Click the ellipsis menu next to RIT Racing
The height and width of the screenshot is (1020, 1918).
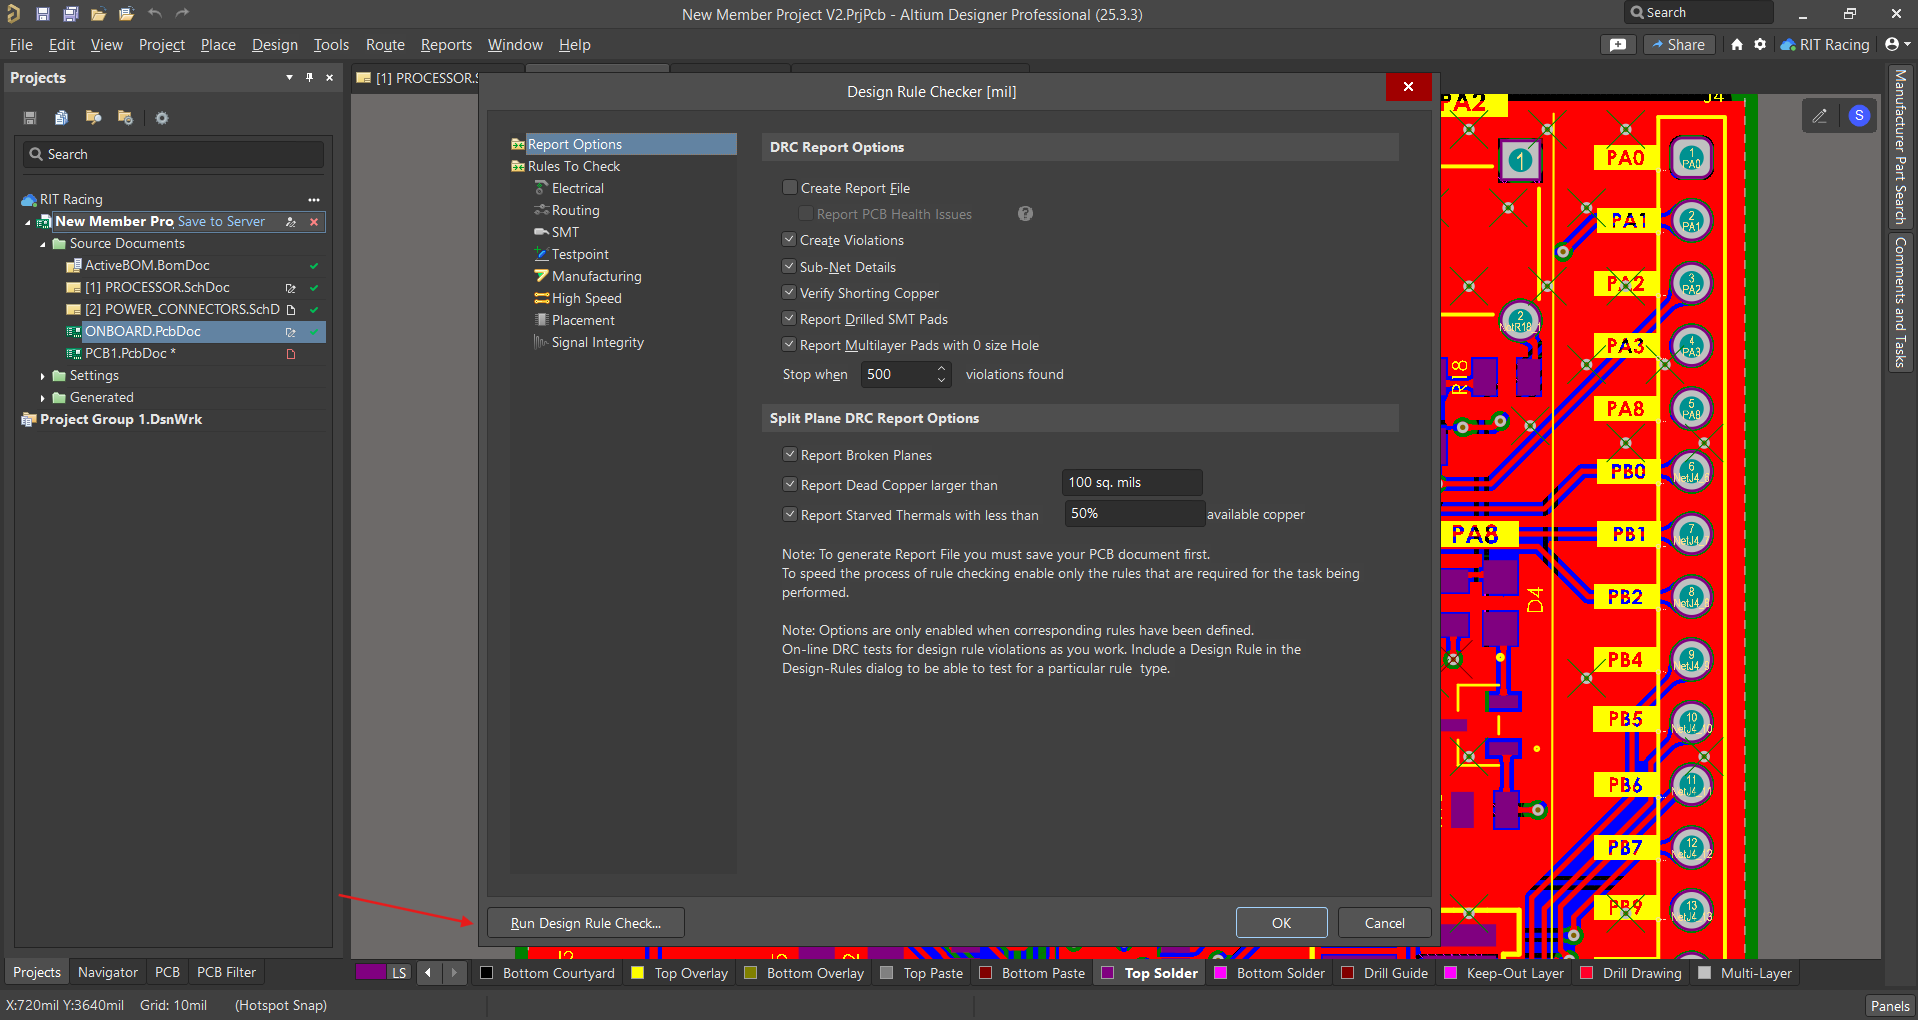tap(314, 200)
